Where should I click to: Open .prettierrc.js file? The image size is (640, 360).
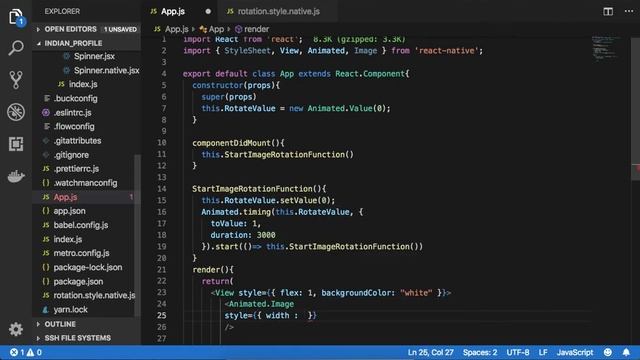[x=76, y=169]
